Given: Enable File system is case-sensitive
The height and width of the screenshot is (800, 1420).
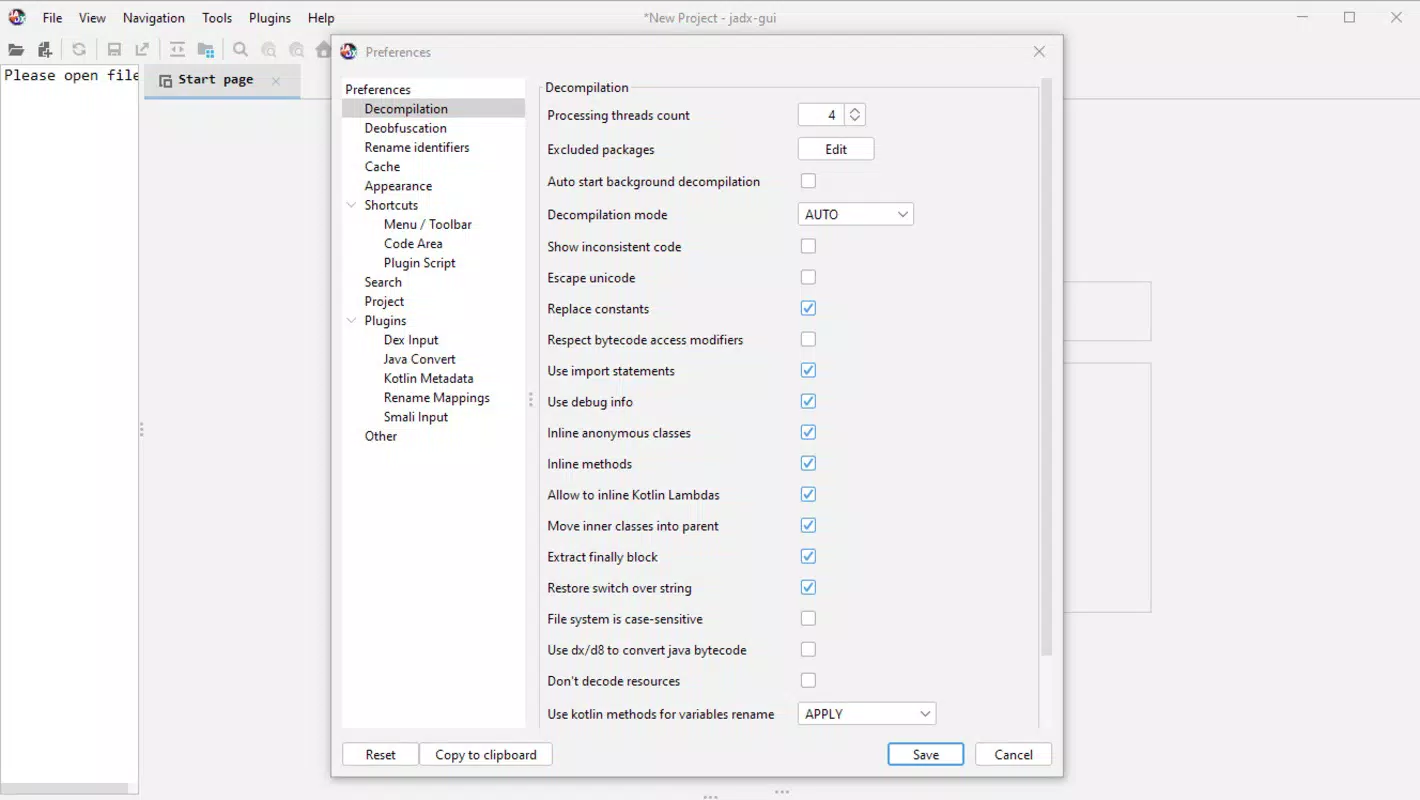Looking at the screenshot, I should (x=808, y=618).
